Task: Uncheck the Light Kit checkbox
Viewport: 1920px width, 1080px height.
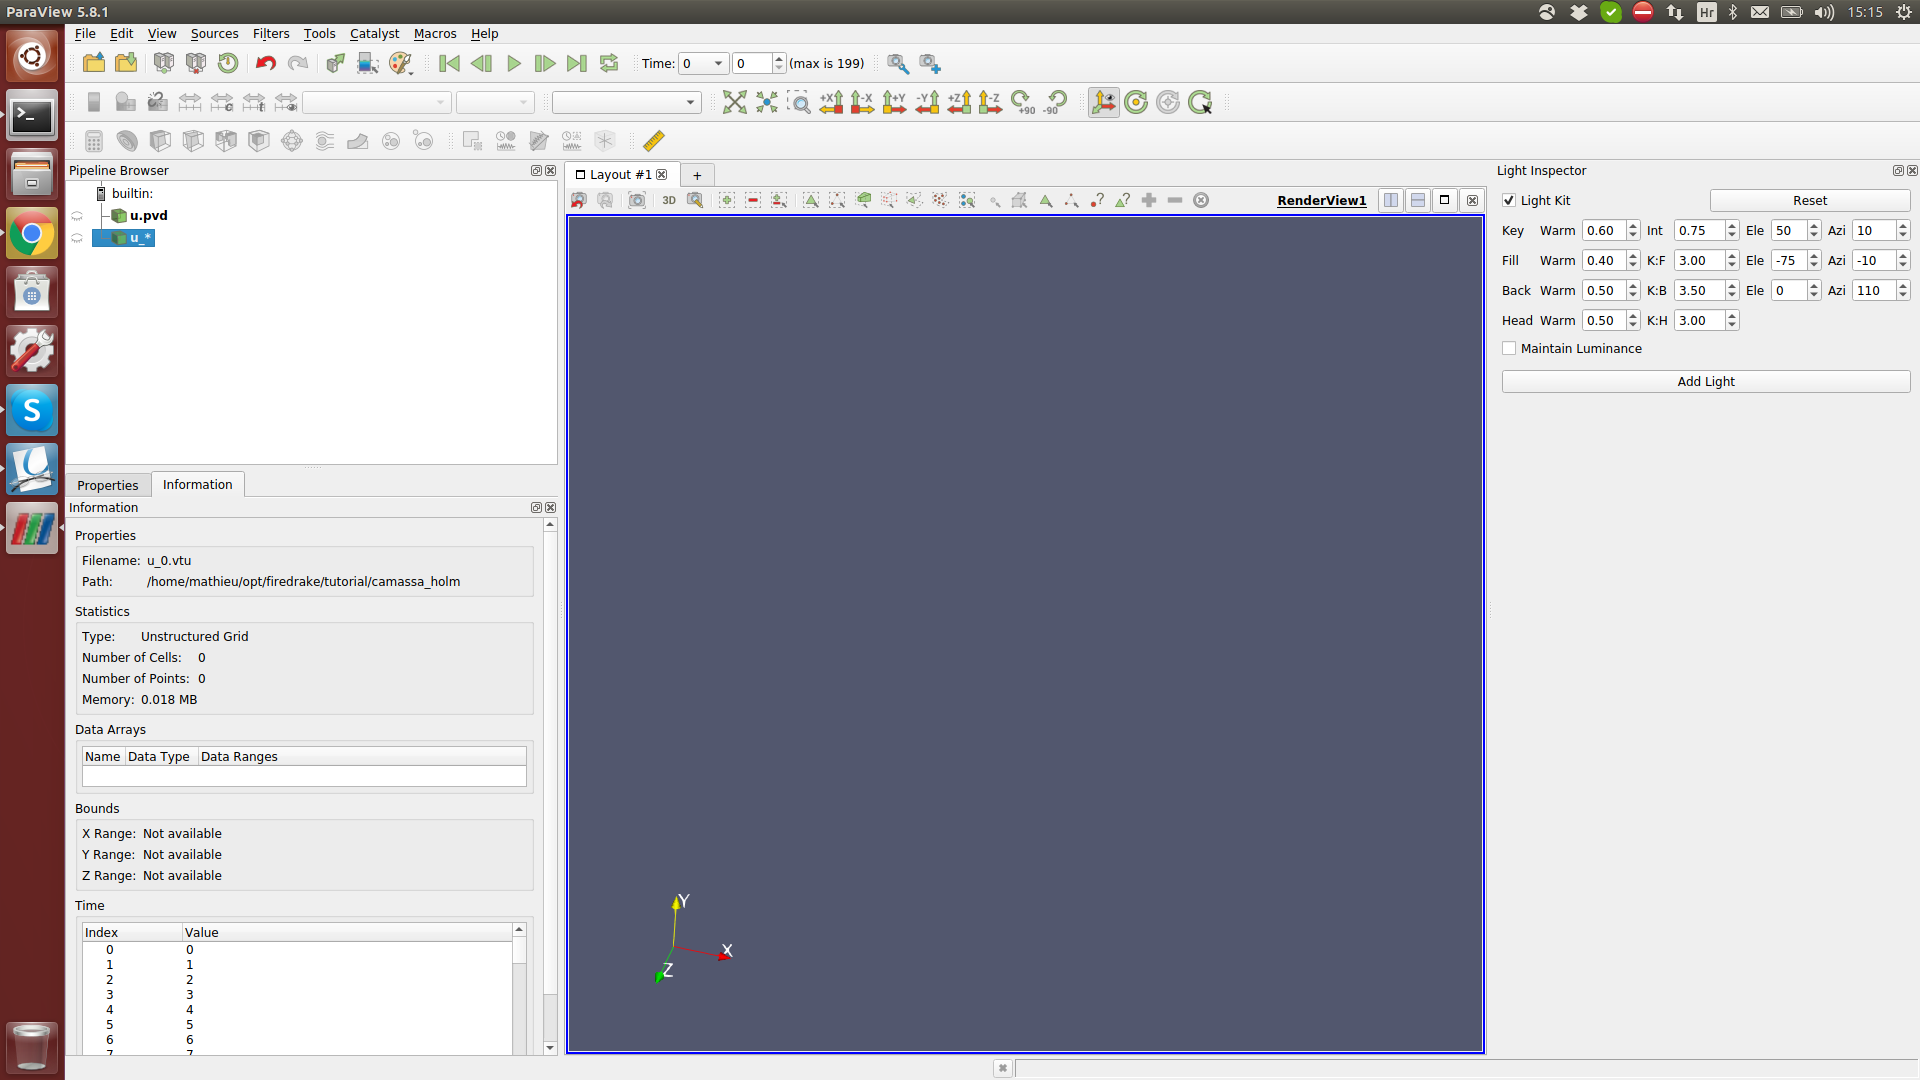Action: 1509,200
